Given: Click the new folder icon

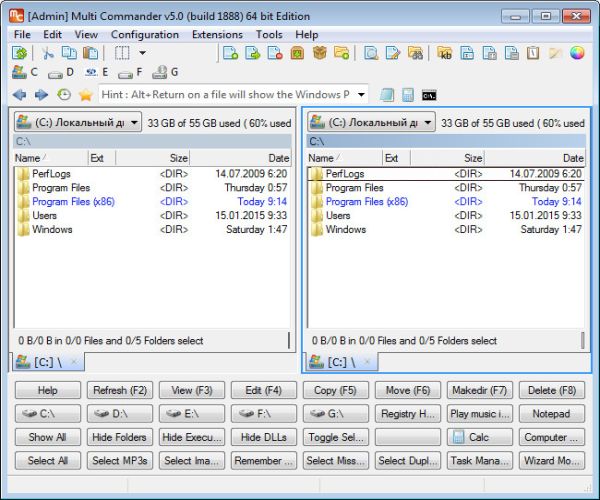Looking at the screenshot, I should pyautogui.click(x=341, y=53).
